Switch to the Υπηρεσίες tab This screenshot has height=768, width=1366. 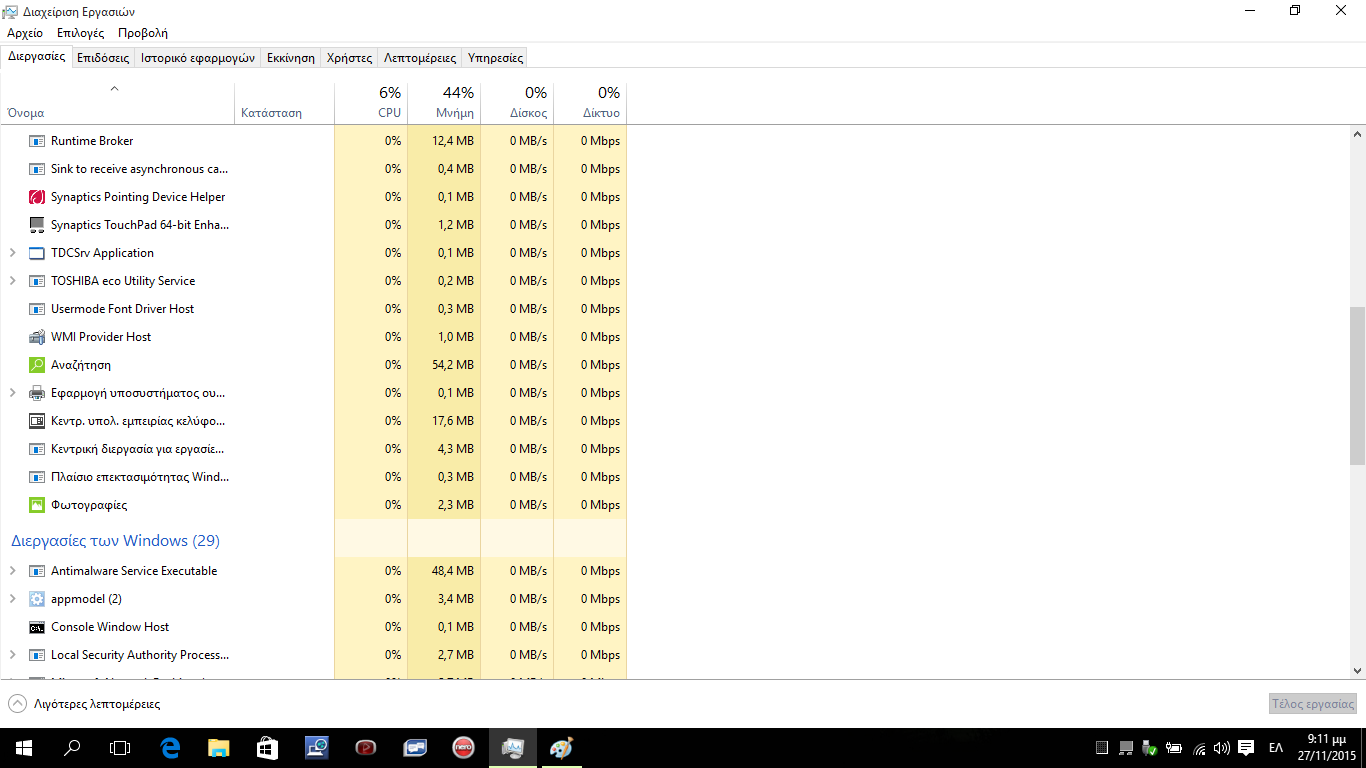pos(496,58)
